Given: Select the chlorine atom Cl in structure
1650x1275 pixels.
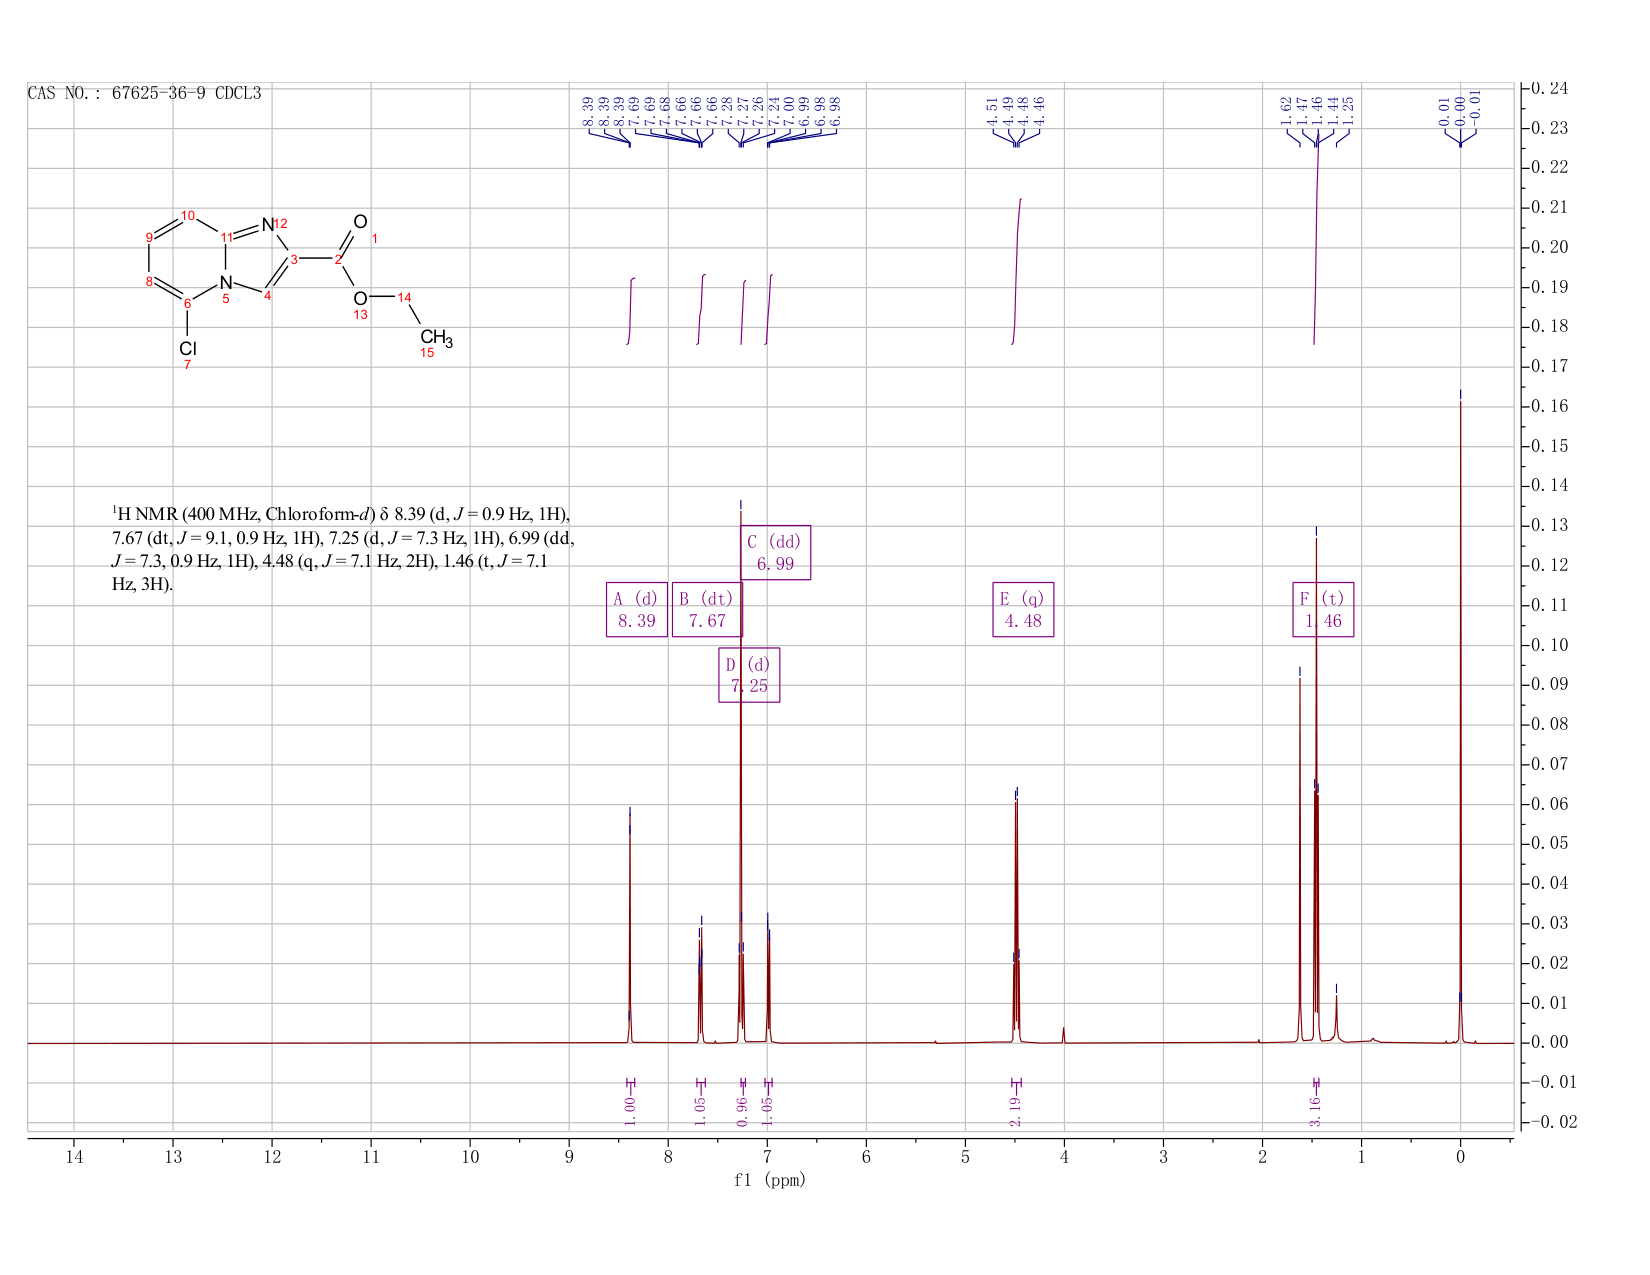Looking at the screenshot, I should (x=188, y=348).
